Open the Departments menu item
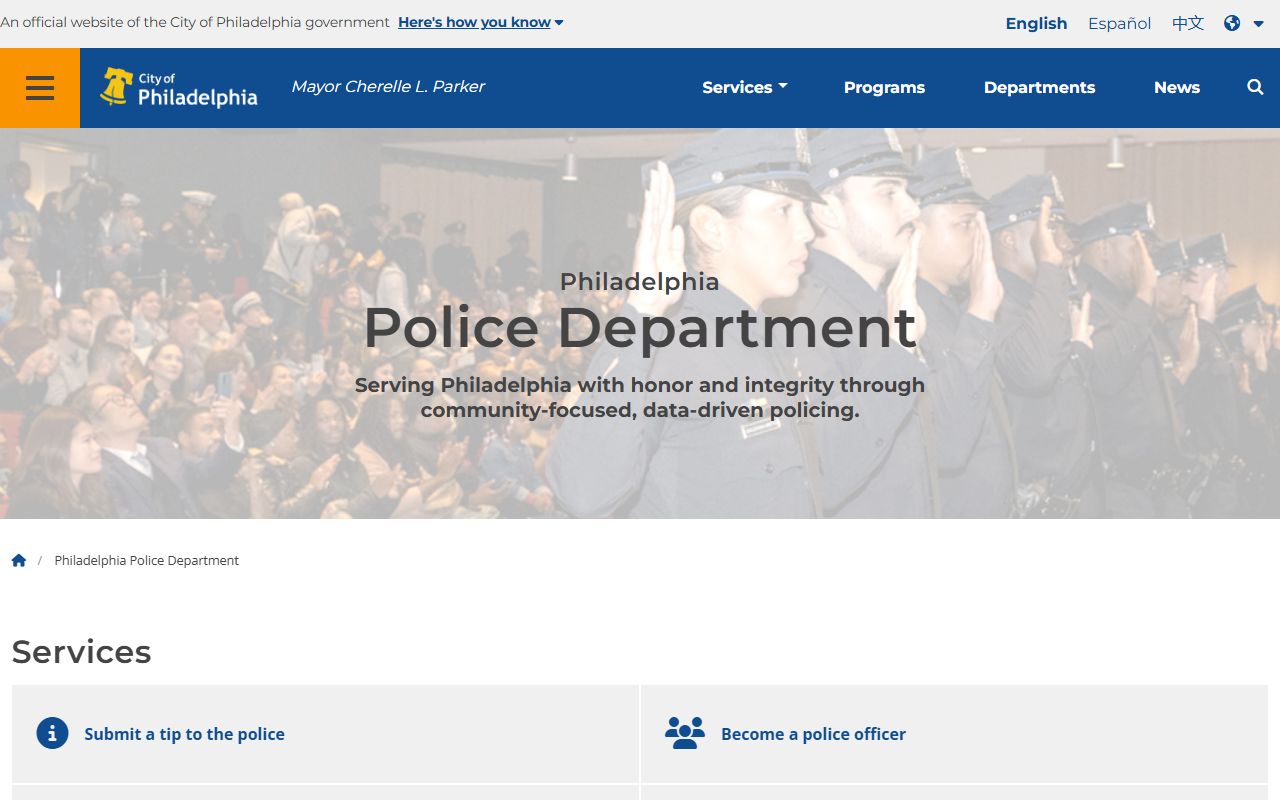The height and width of the screenshot is (800, 1280). (x=1039, y=87)
